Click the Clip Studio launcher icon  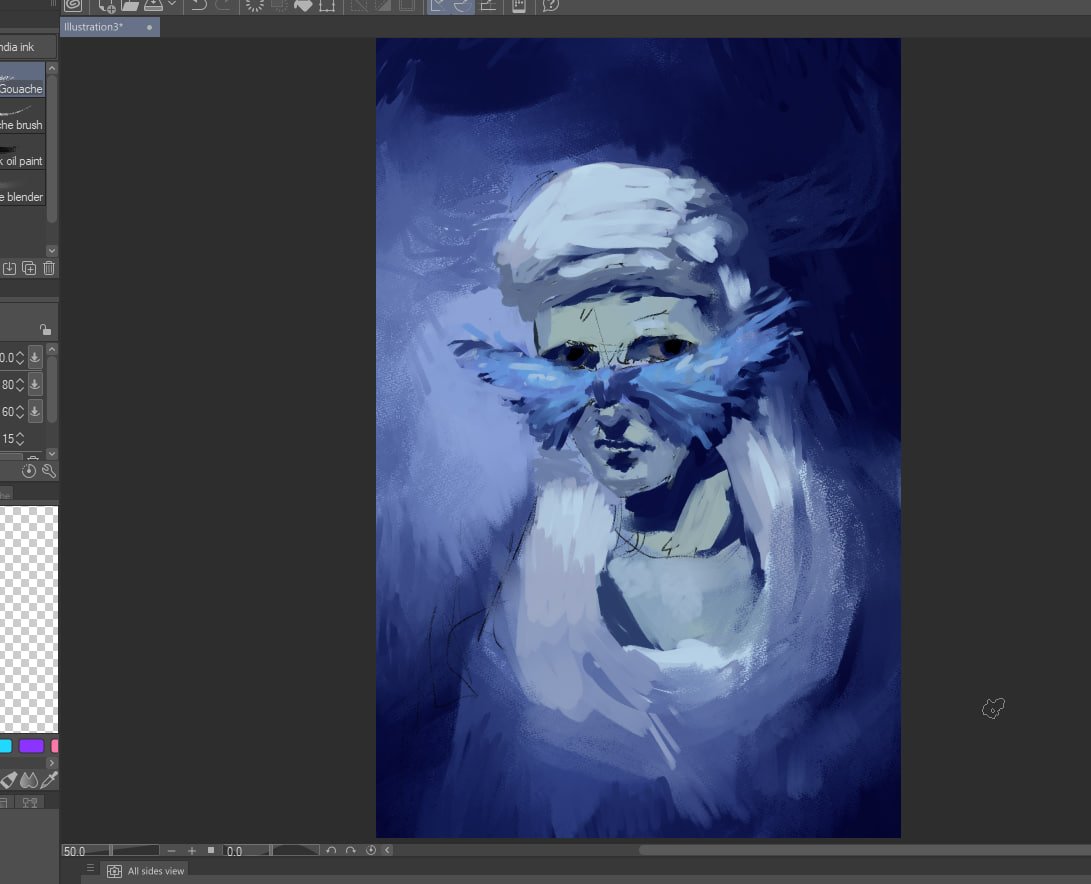pos(72,5)
